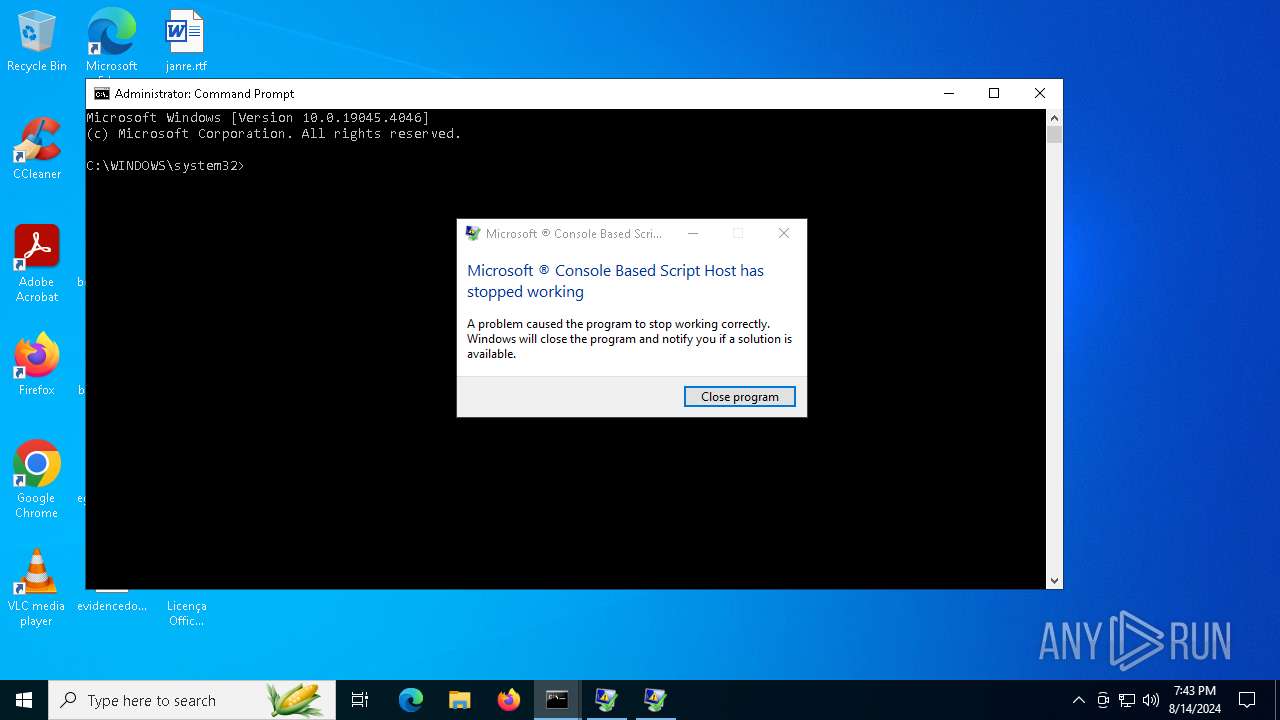
Task: Click the Command Prompt scrollbar up arrow
Action: coord(1054,118)
